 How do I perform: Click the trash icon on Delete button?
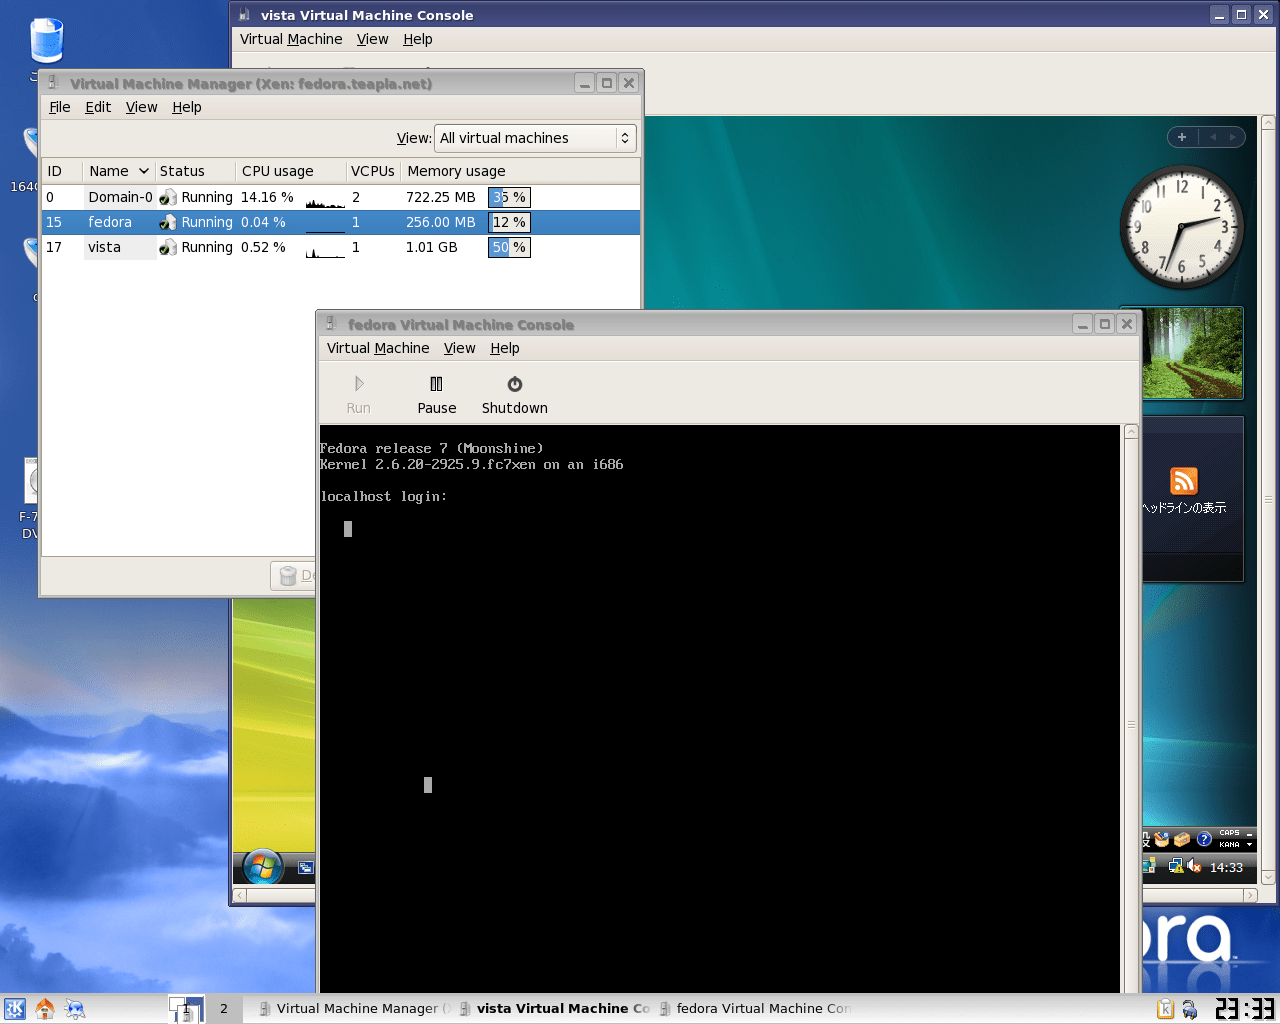coord(288,576)
